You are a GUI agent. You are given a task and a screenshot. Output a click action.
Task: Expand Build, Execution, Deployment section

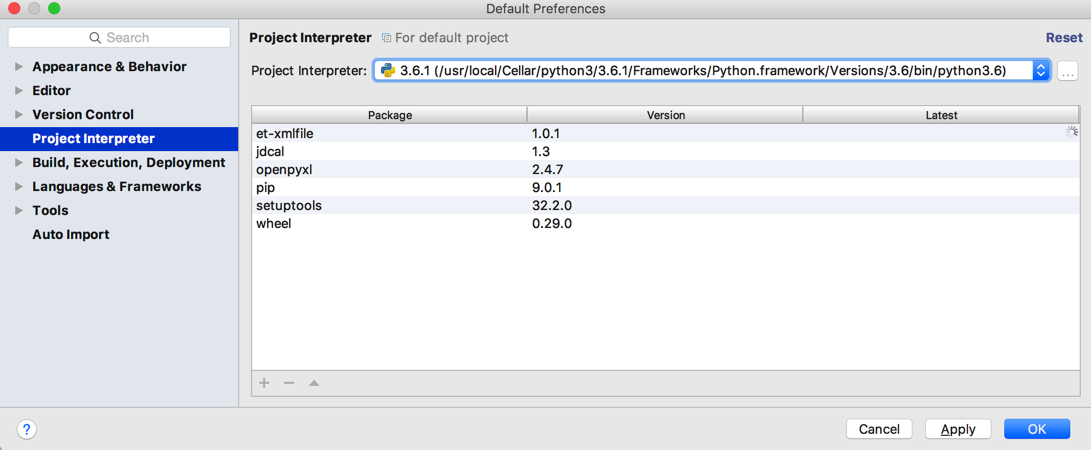point(19,163)
